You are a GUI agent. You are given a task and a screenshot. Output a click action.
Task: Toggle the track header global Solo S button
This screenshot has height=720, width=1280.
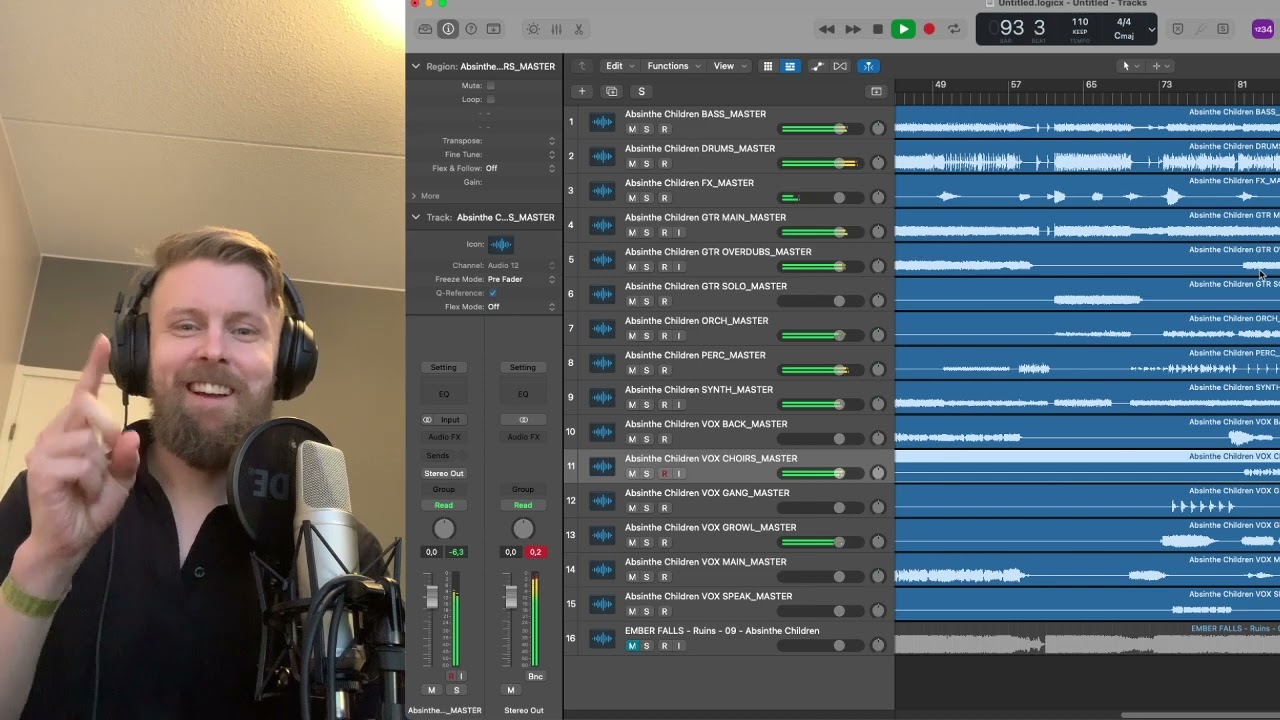pyautogui.click(x=642, y=91)
